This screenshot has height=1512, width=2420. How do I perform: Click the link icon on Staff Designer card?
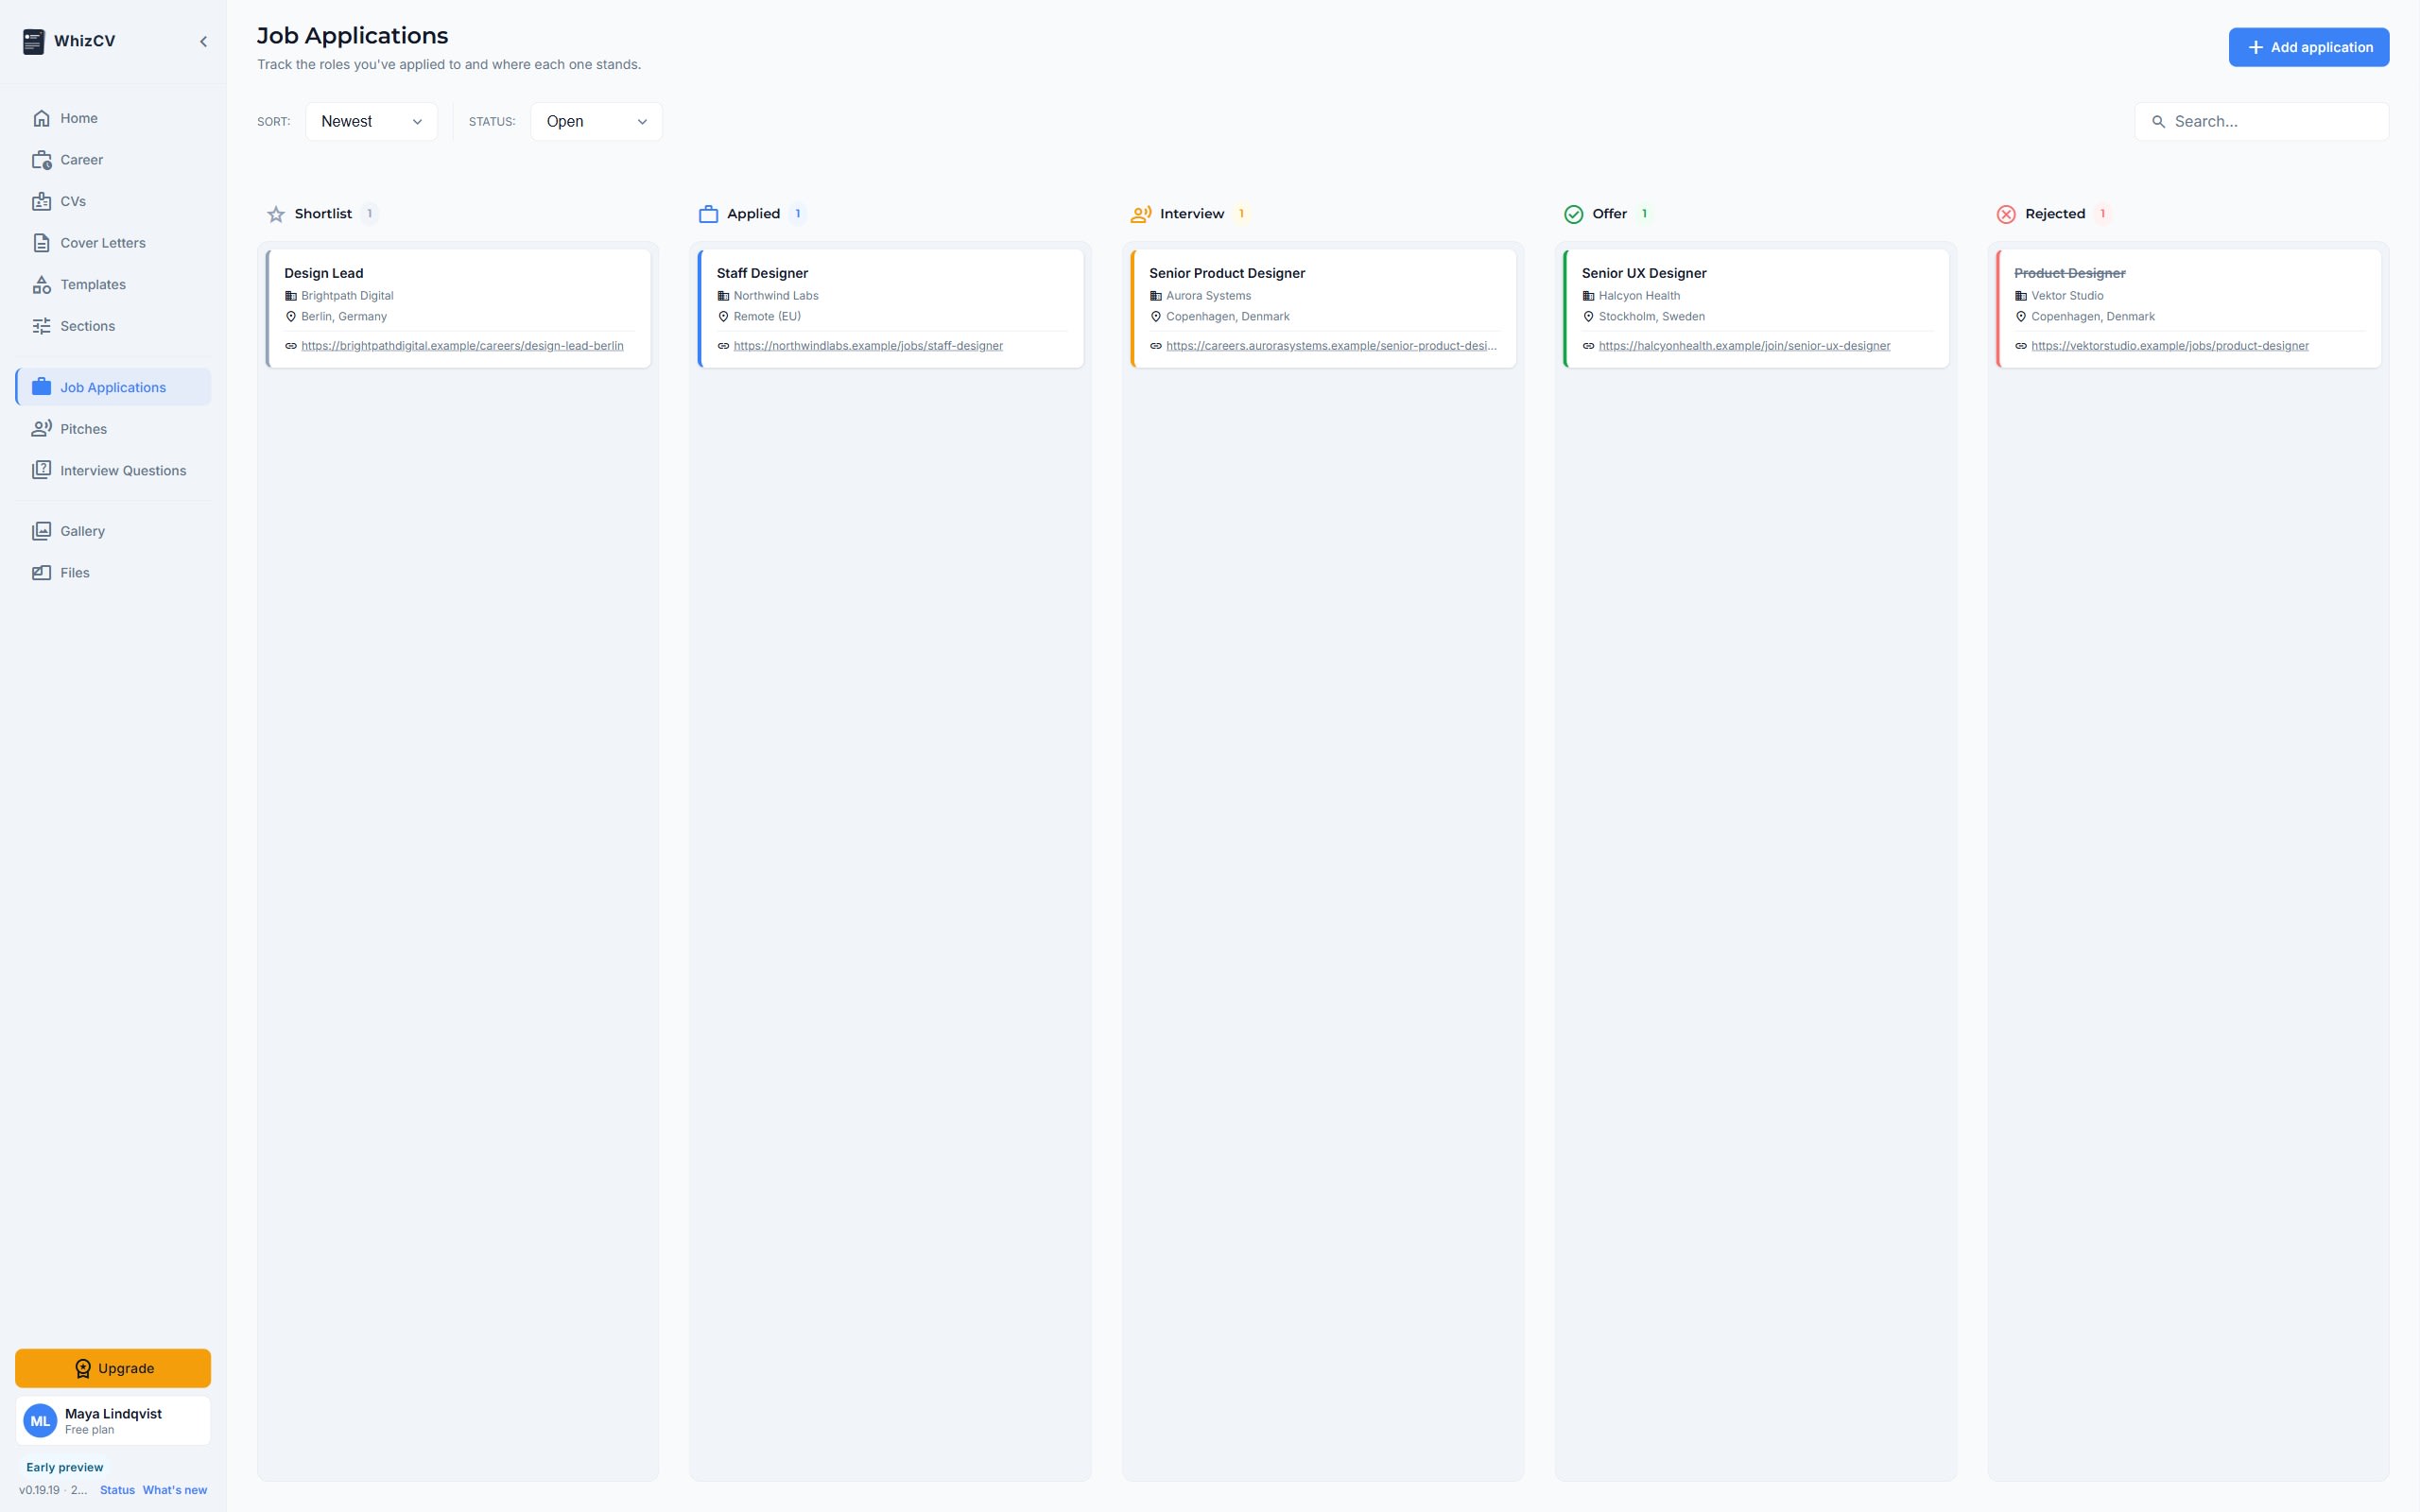tap(723, 346)
